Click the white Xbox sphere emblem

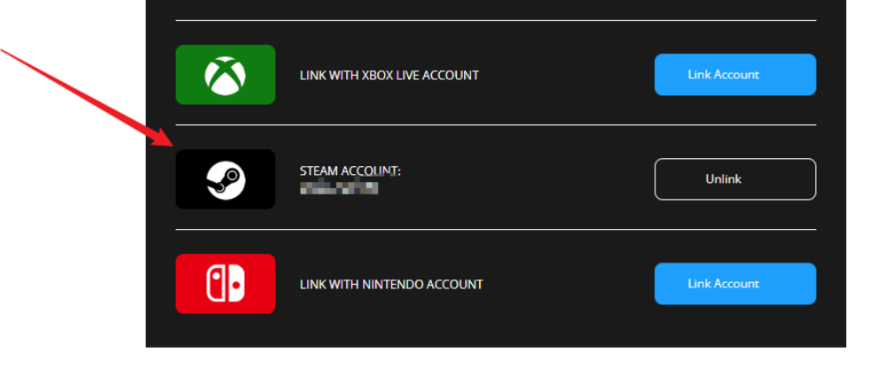coord(225,75)
